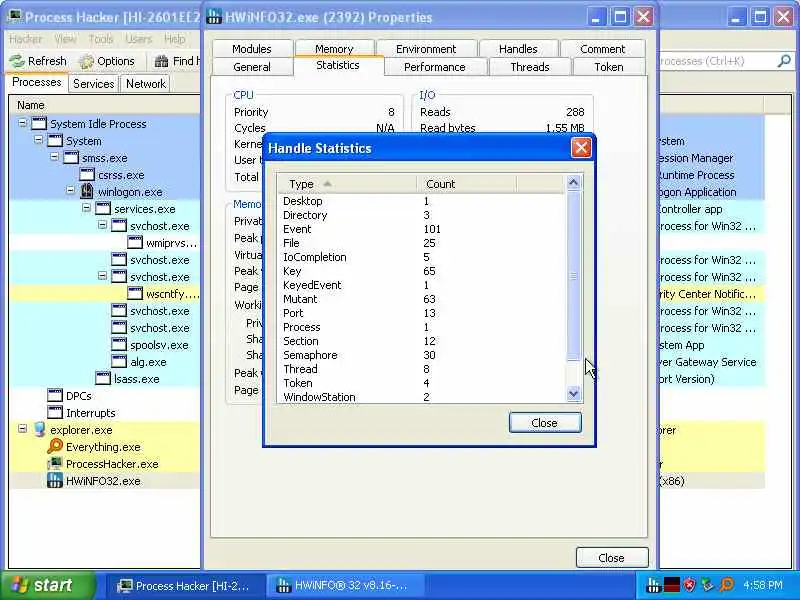The height and width of the screenshot is (600, 800).
Task: Open Process Hacker taskbar button
Action: (x=185, y=586)
